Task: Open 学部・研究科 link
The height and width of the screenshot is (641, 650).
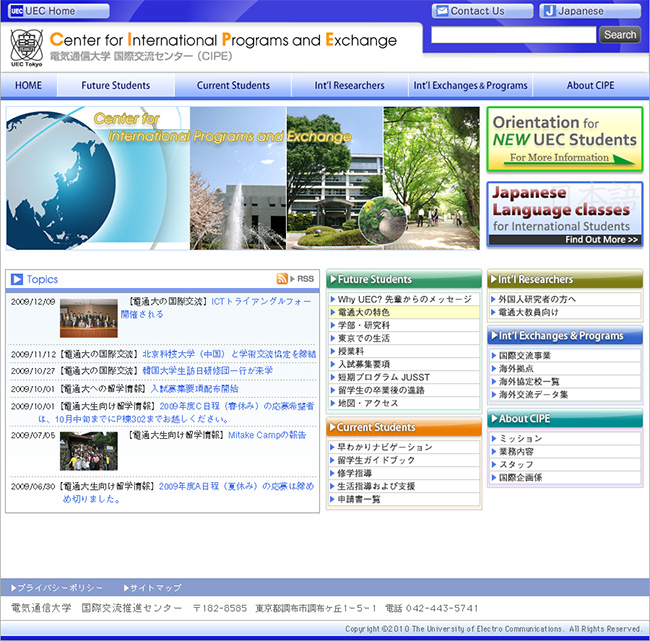Action: tap(404, 325)
